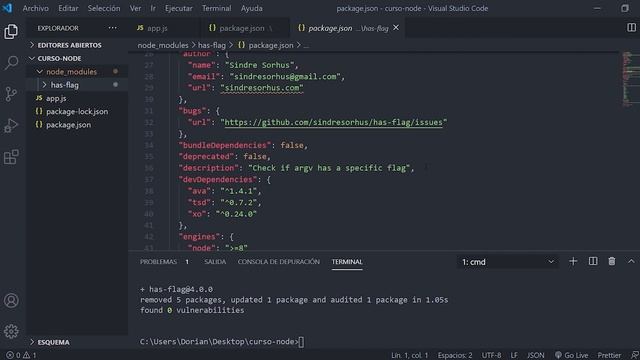Split the terminal panel
Image resolution: width=640 pixels, height=360 pixels.
[593, 262]
